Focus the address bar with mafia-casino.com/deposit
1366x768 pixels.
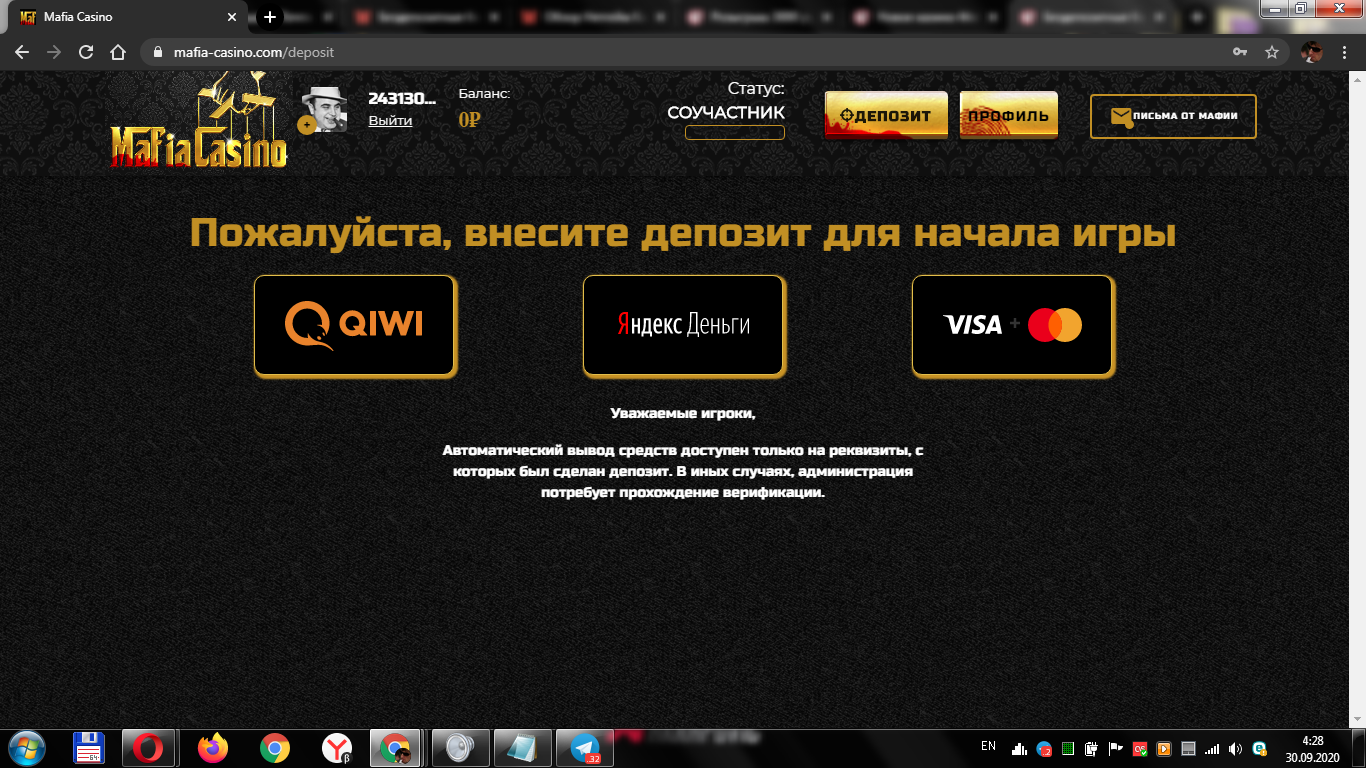690,52
